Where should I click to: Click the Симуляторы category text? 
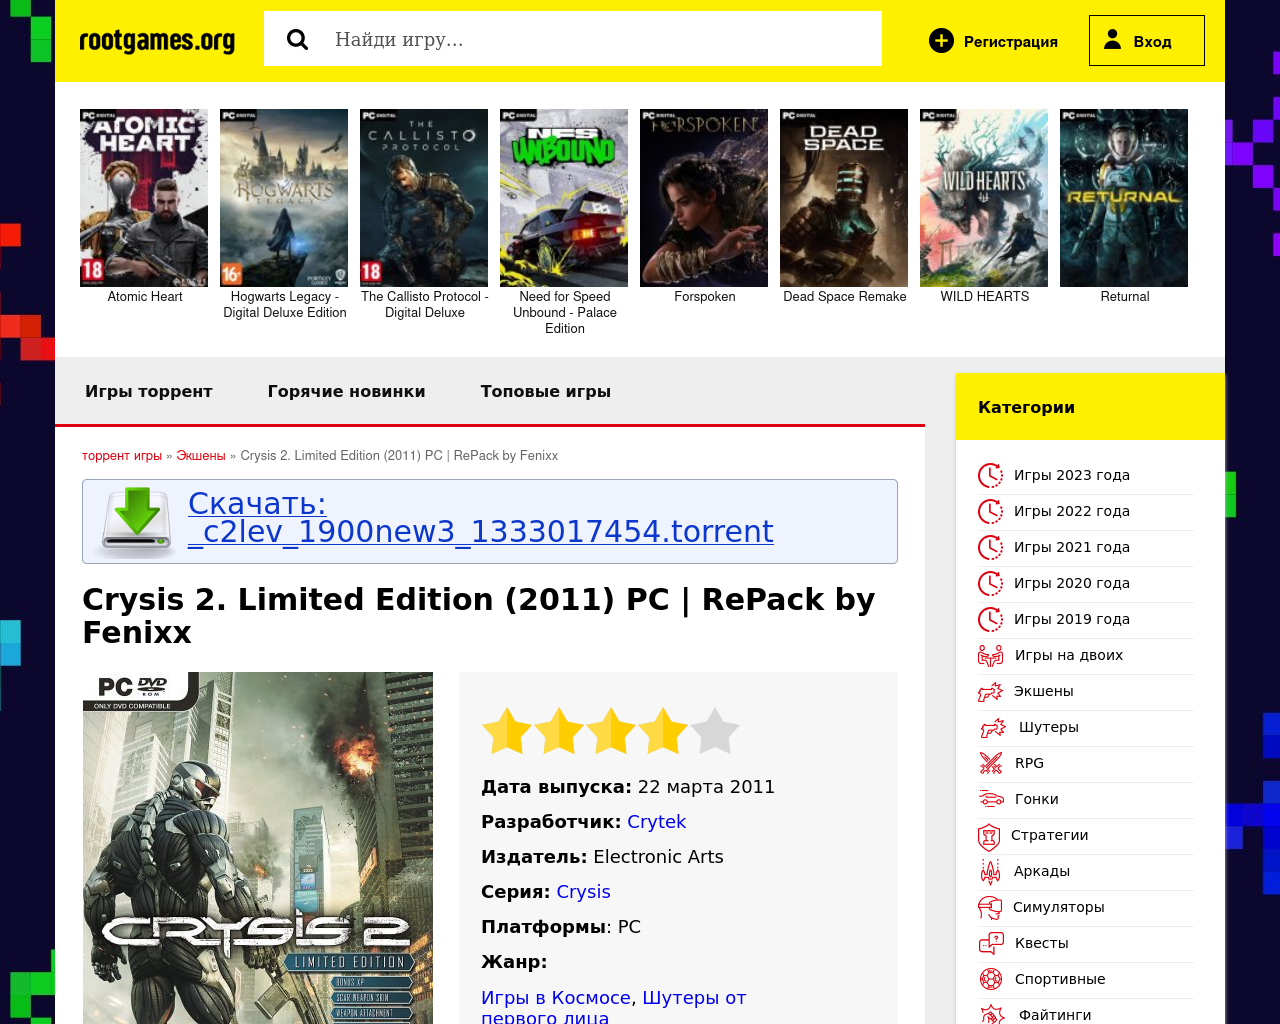pyautogui.click(x=1059, y=907)
